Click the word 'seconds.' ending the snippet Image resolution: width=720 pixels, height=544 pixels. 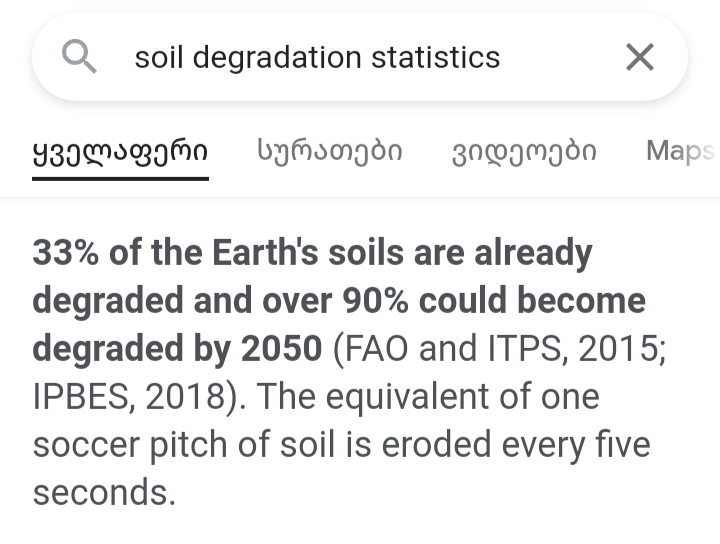tap(102, 492)
